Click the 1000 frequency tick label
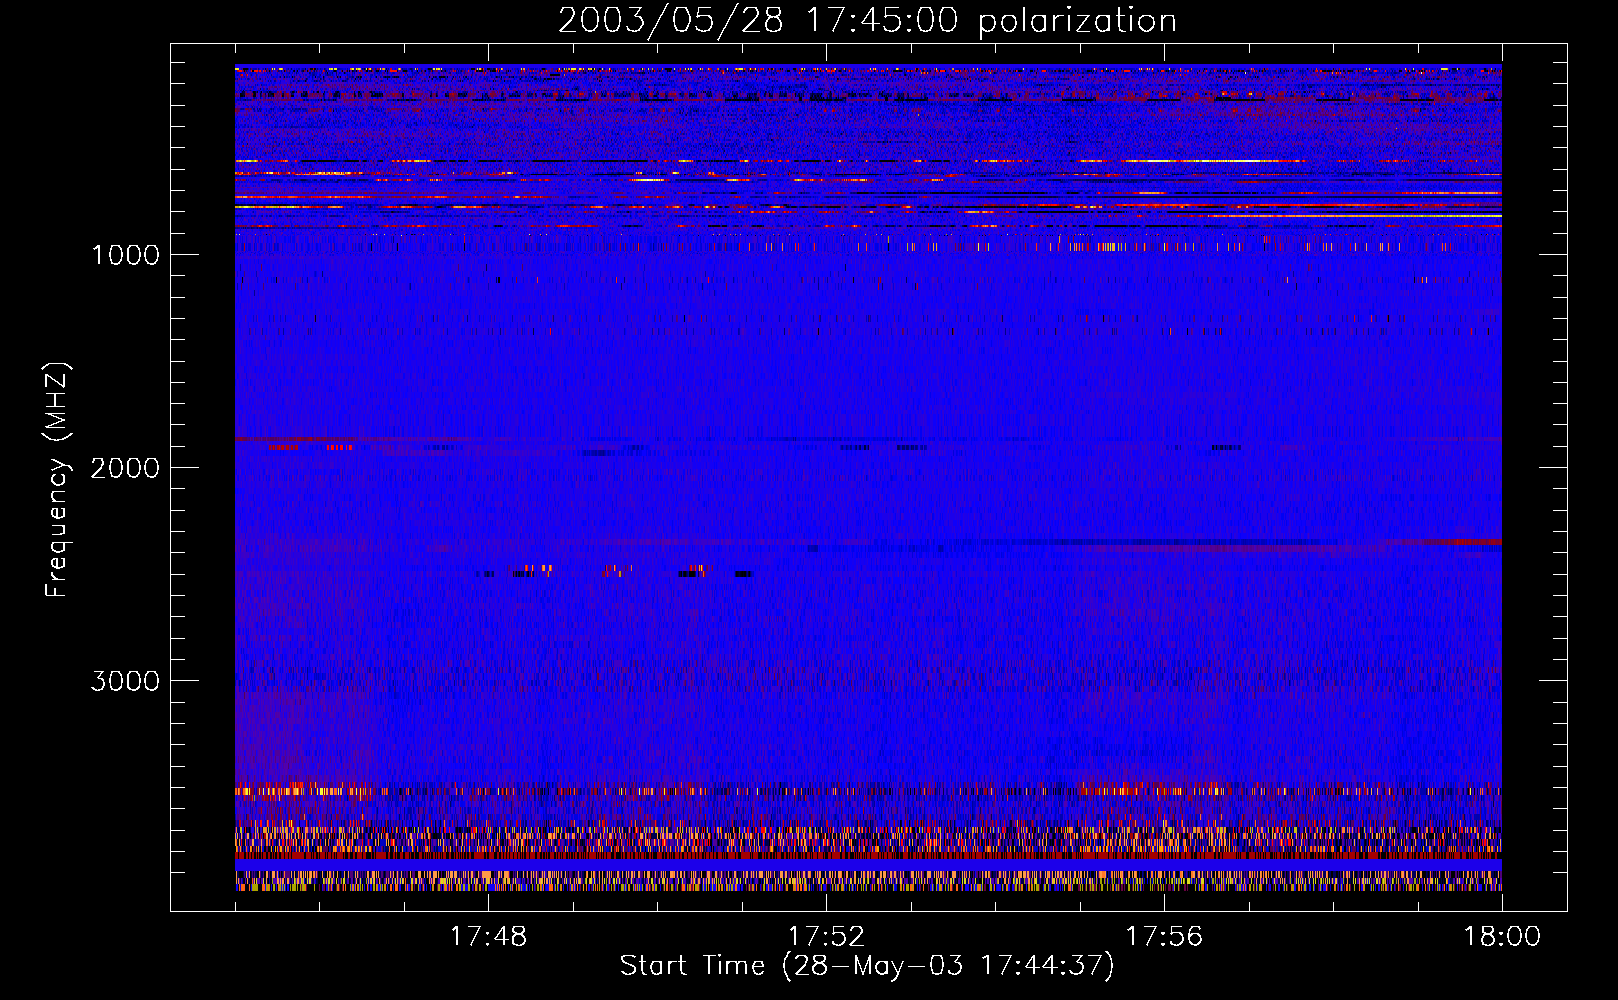The width and height of the screenshot is (1618, 1000). coord(125,254)
